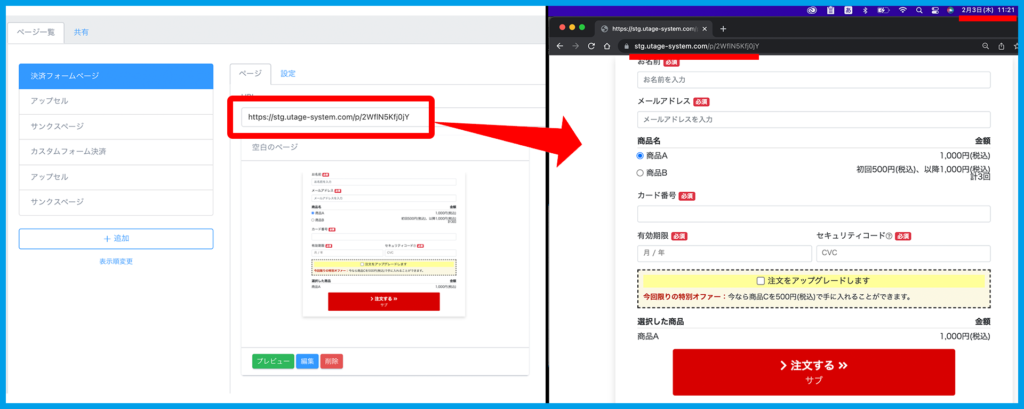Click the red 注文する button
The width and height of the screenshot is (1024, 409).
point(813,371)
